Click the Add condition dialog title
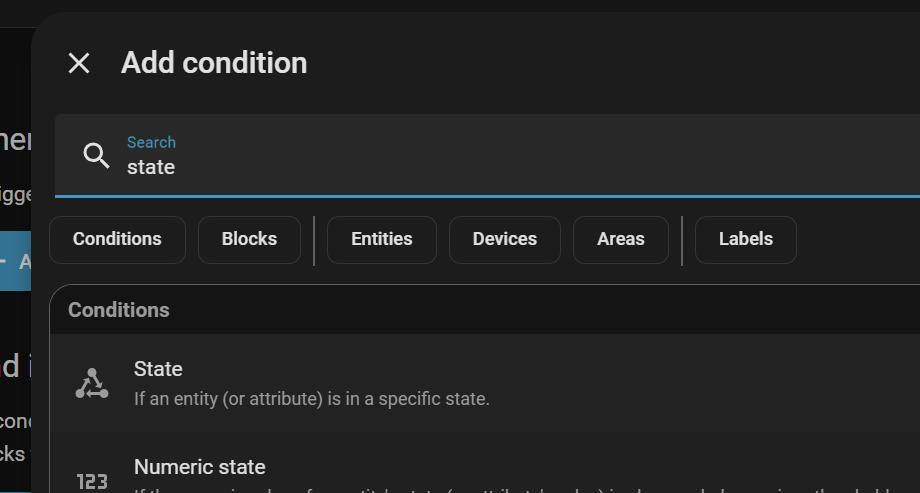This screenshot has height=493, width=920. pos(214,63)
